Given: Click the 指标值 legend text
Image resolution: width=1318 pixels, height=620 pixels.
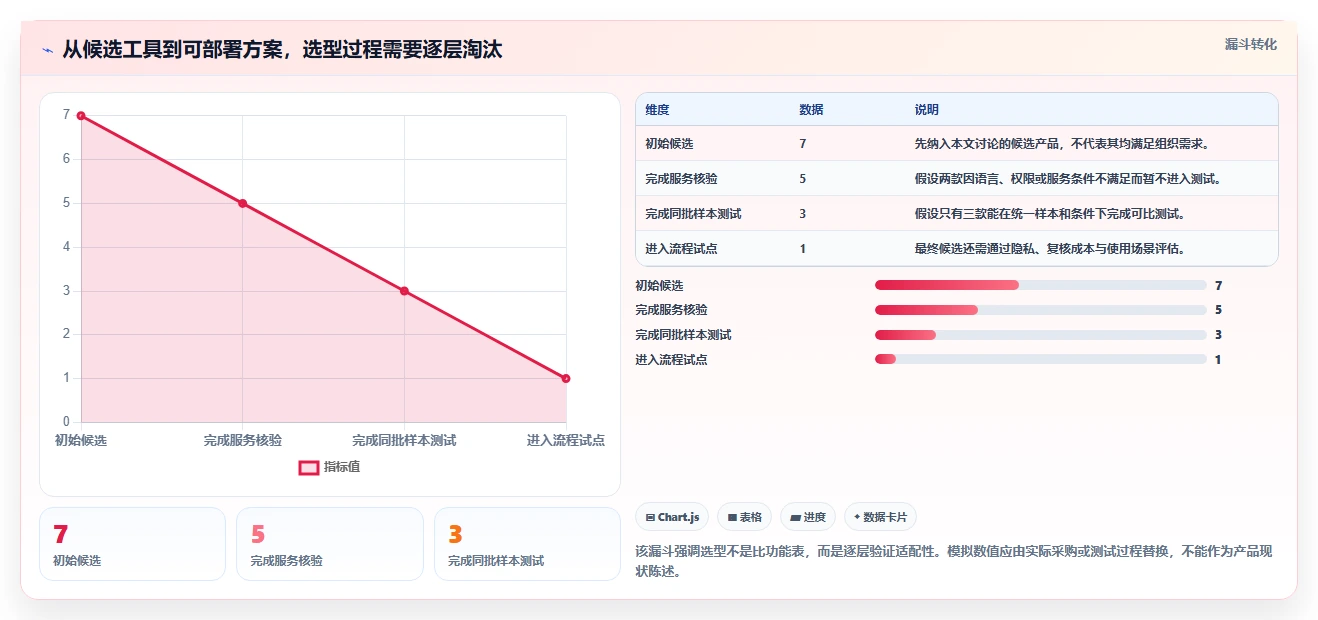Looking at the screenshot, I should click(x=342, y=467).
